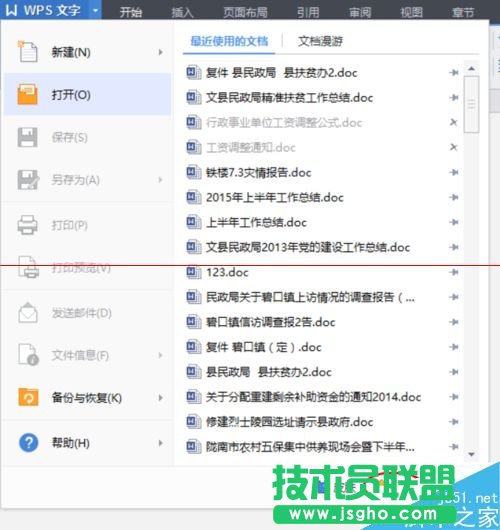Click the scroll down arrow of recent list
The width and height of the screenshot is (500, 530).
471,455
